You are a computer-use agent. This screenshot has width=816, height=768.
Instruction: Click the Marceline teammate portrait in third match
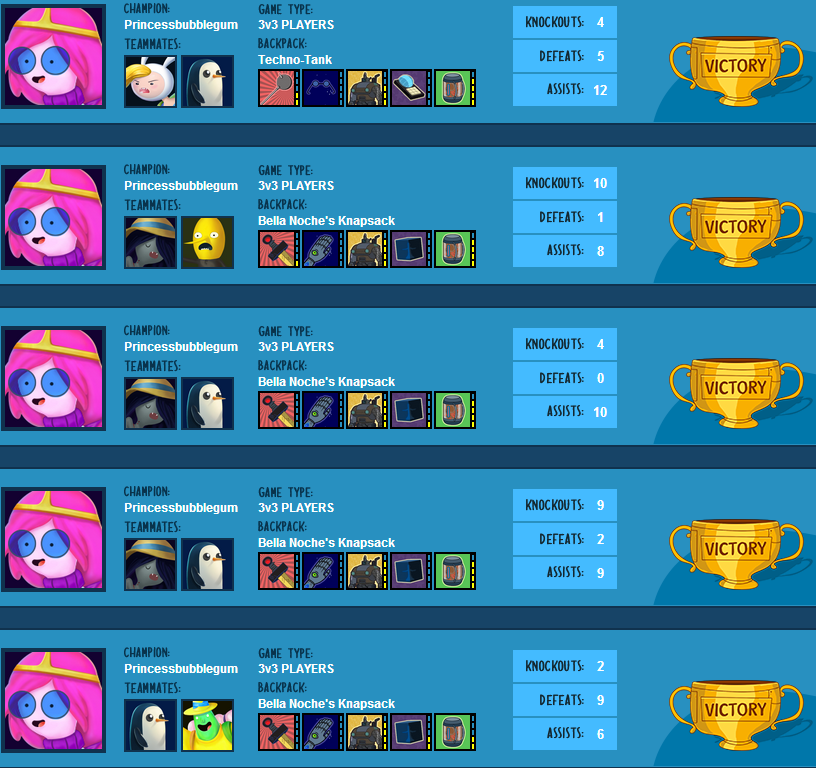tap(150, 403)
